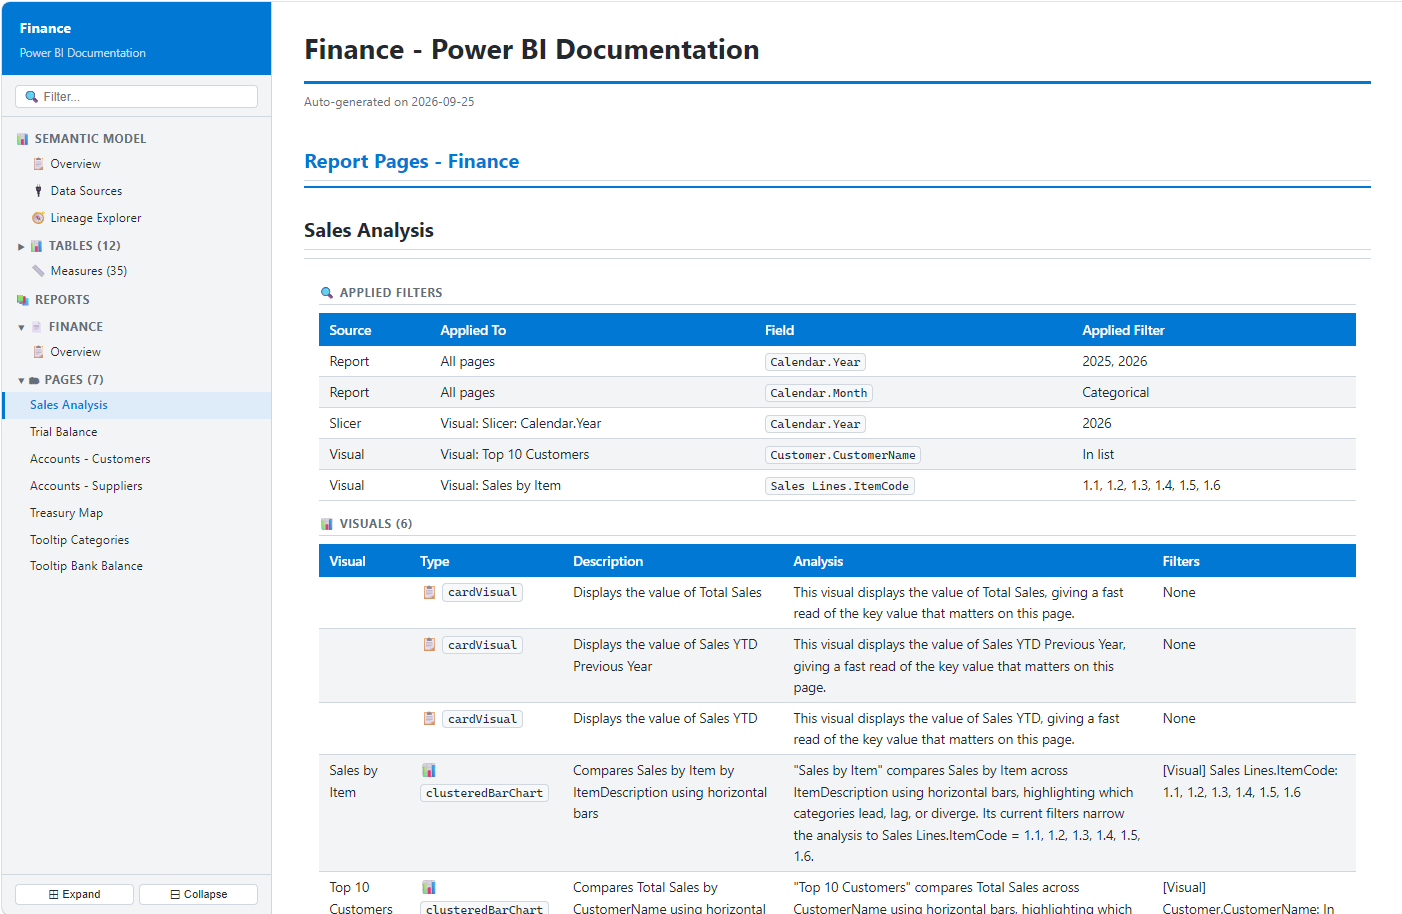The image size is (1402, 914).
Task: Click the Analysis column header in Visuals table
Action: click(818, 562)
